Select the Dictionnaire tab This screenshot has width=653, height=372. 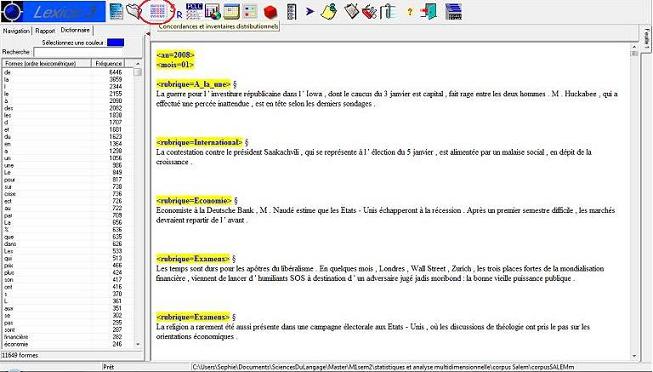pos(75,30)
